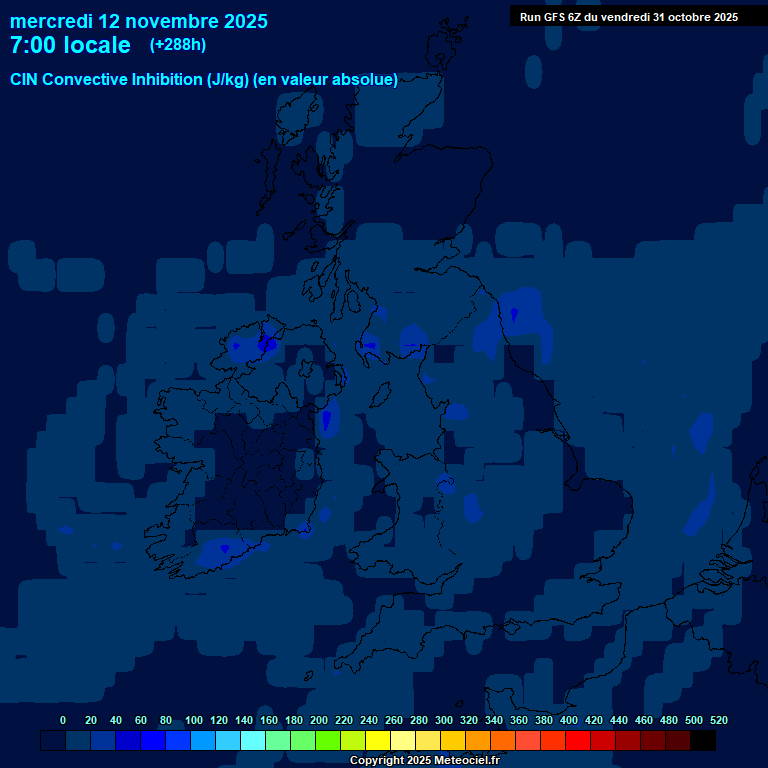This screenshot has width=768, height=768.
Task: Click the dark maroon swatch under 460
Action: pos(653,741)
